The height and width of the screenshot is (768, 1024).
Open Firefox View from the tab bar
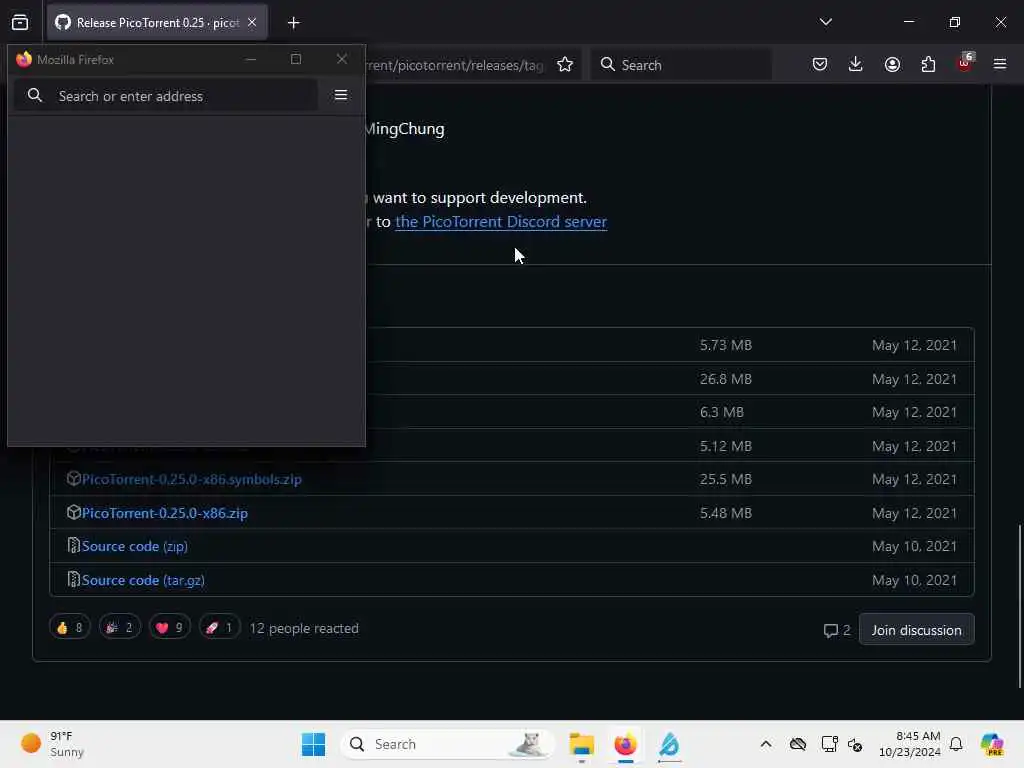20,23
